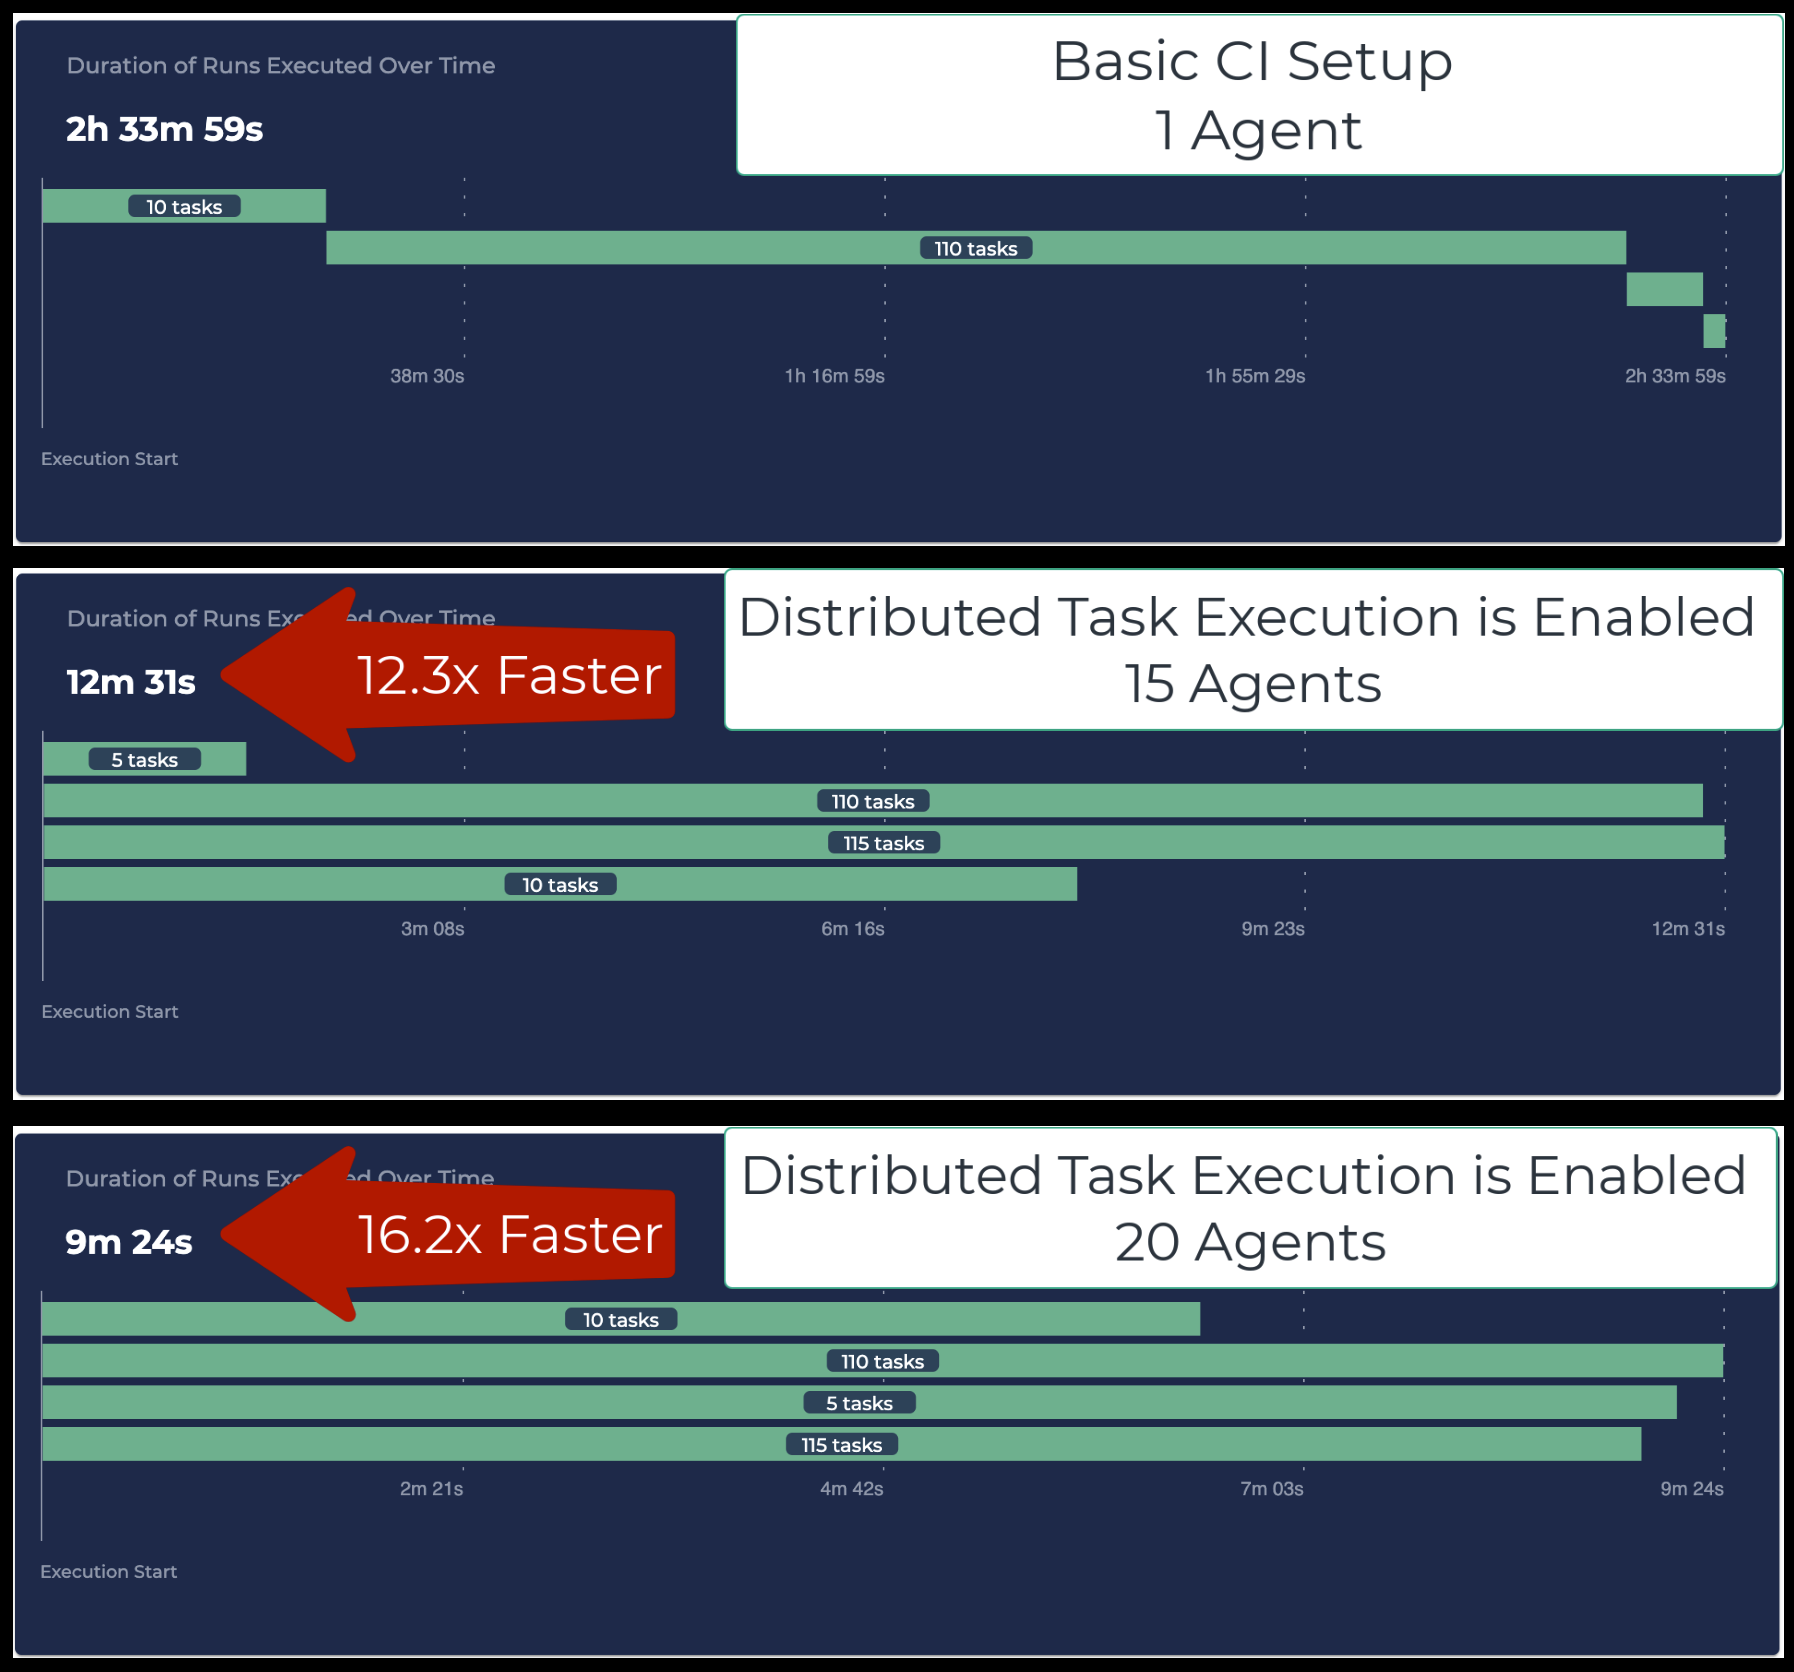
Task: Click the 38m 30s axis marker
Action: click(x=427, y=376)
